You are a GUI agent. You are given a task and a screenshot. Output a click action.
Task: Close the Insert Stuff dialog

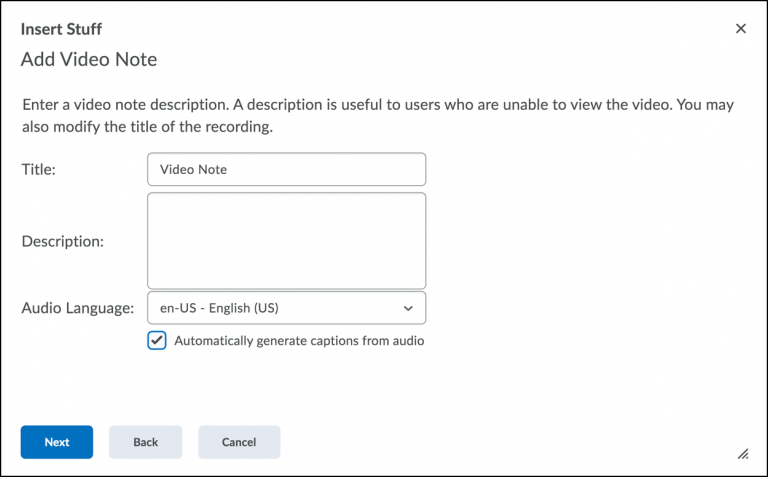pyautogui.click(x=741, y=28)
